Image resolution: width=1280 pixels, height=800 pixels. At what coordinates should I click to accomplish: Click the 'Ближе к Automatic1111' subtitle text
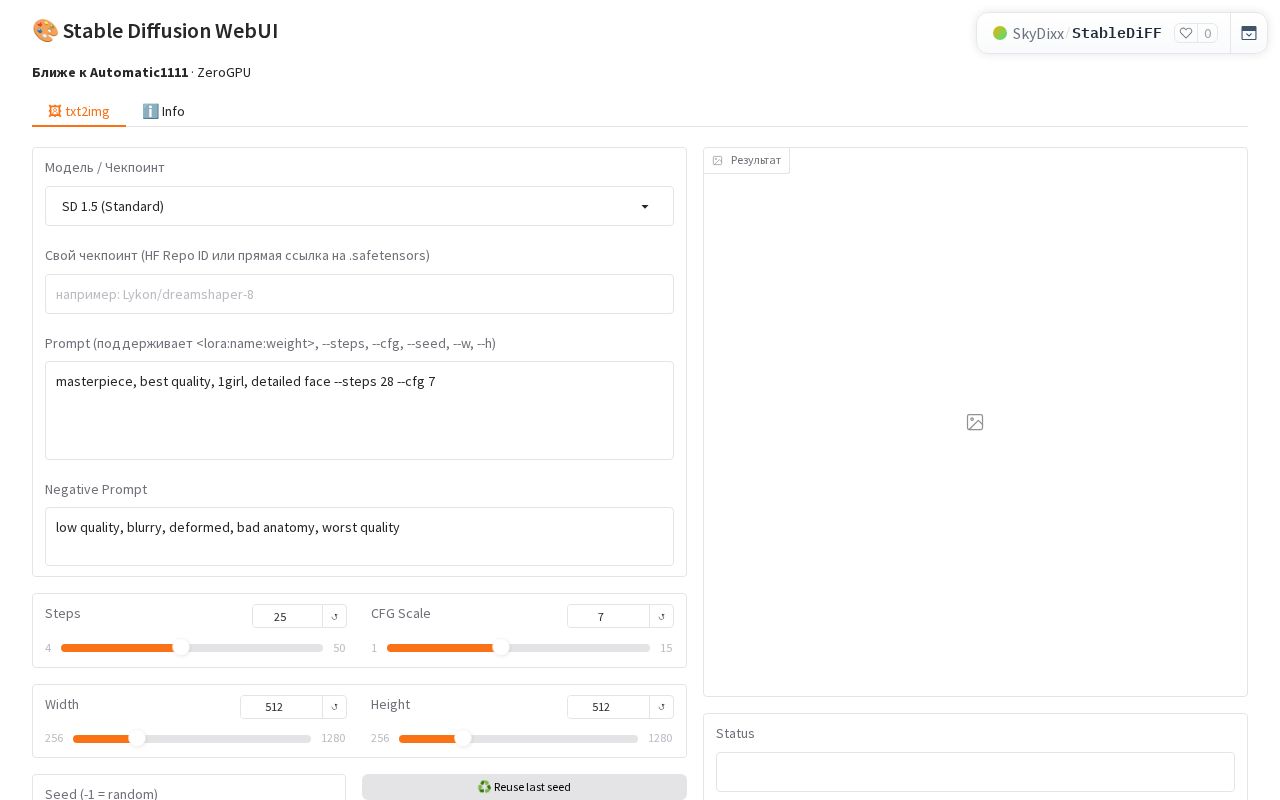(110, 72)
